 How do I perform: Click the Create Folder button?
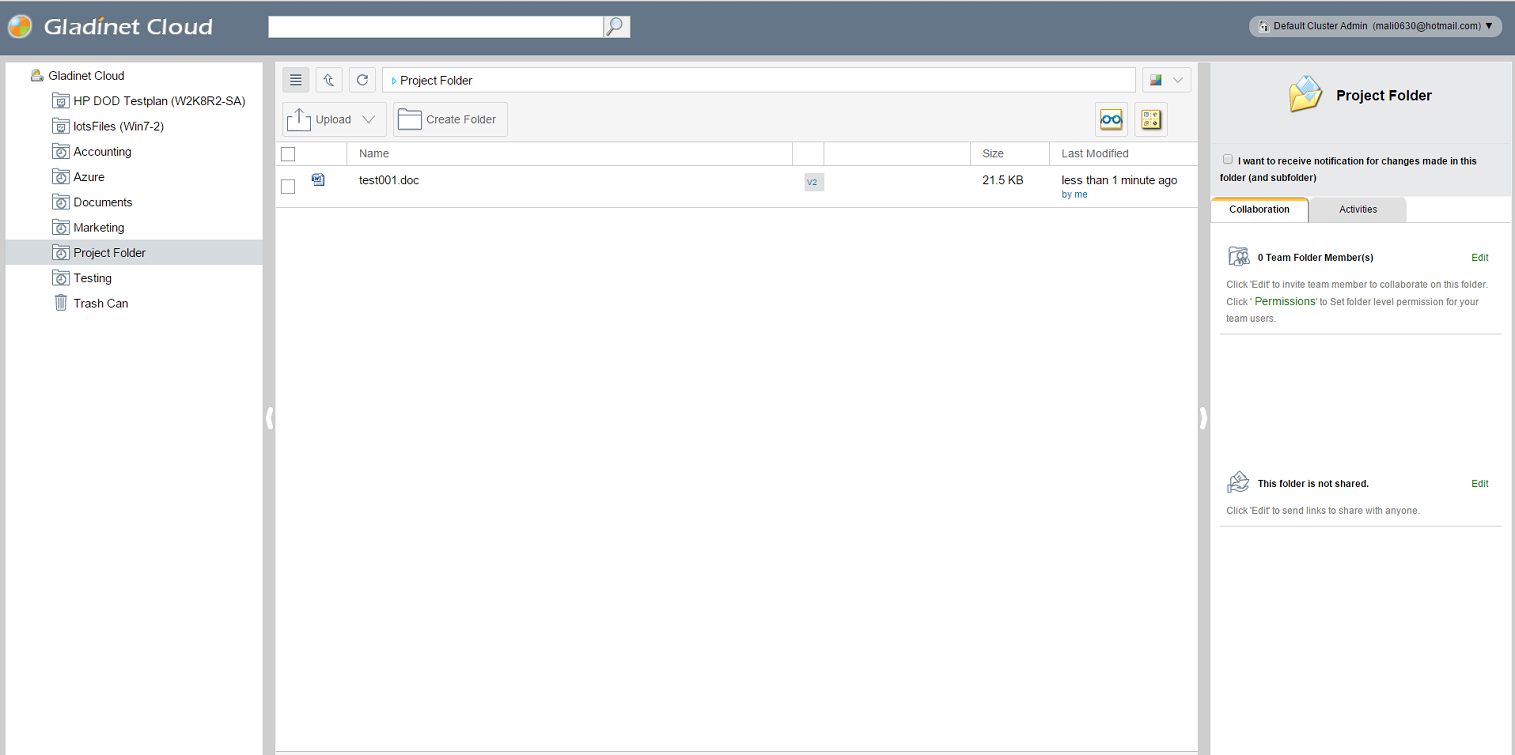(x=450, y=120)
